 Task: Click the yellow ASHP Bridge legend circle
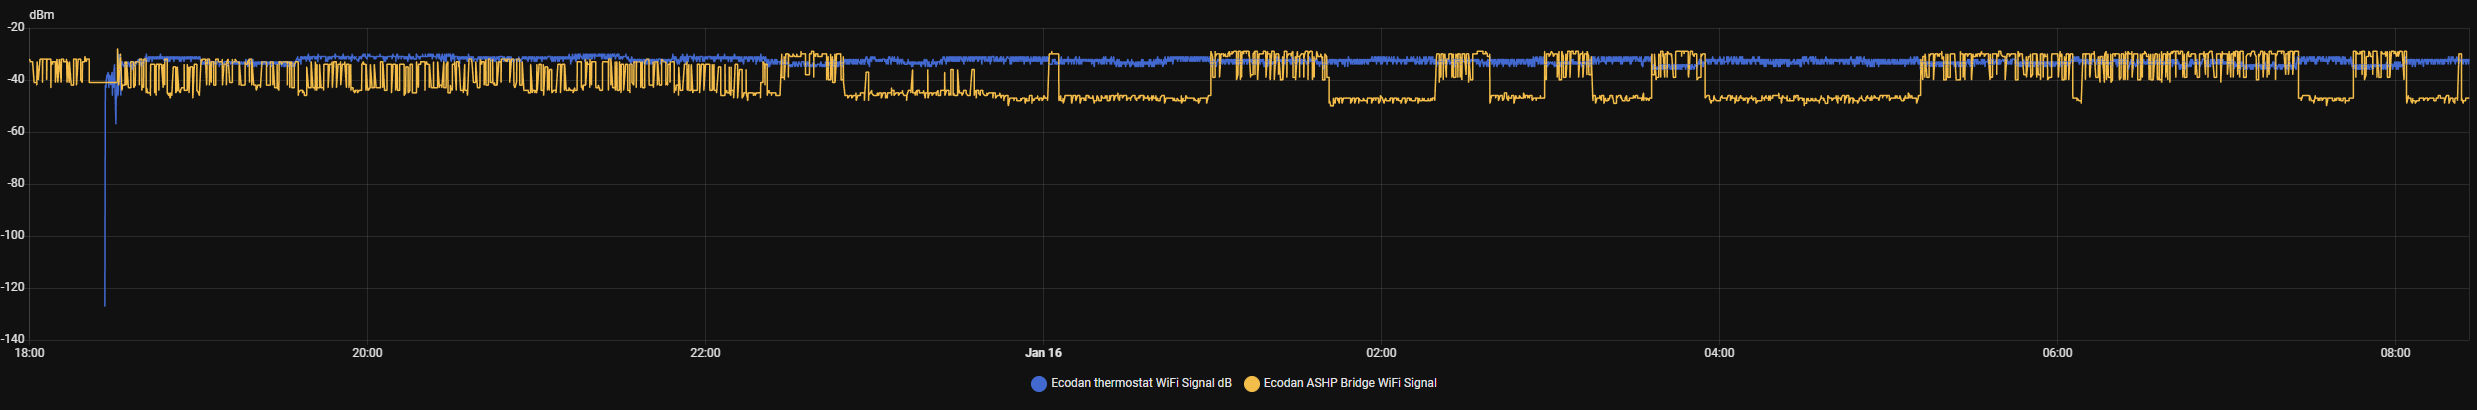click(x=1251, y=384)
